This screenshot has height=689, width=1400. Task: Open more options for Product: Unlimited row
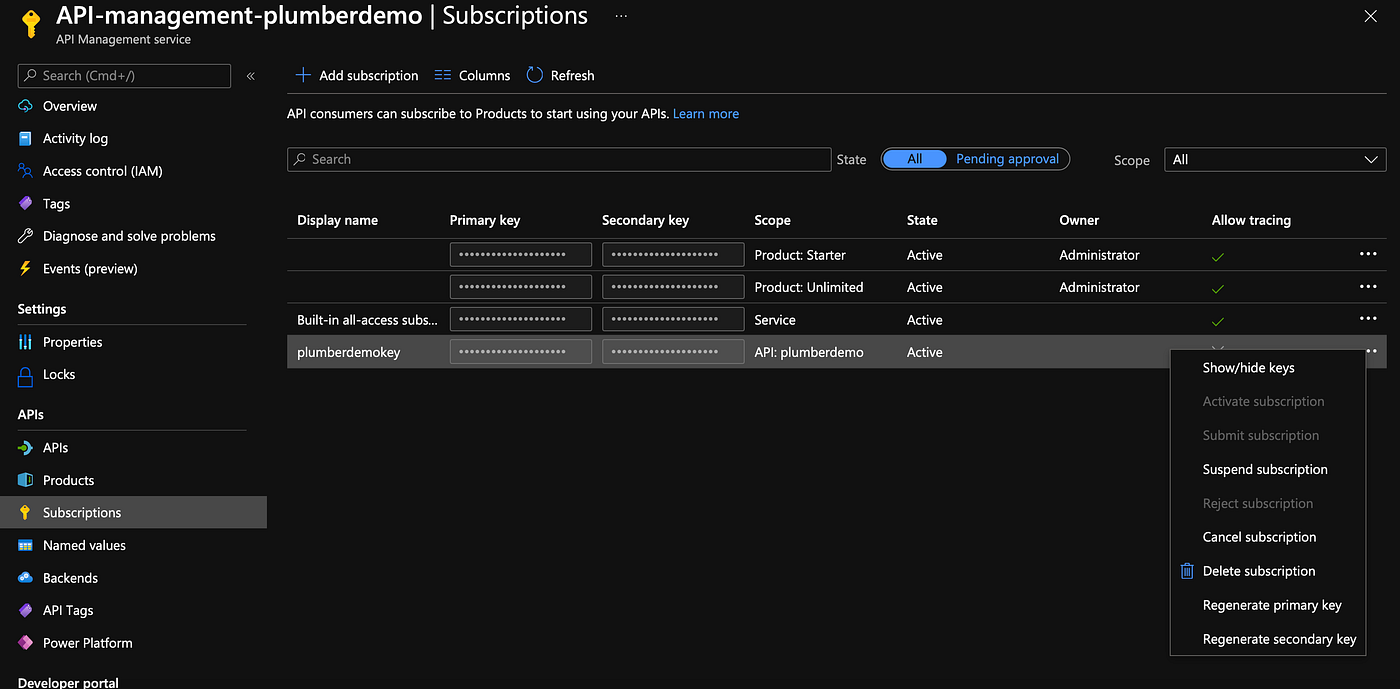(1368, 287)
